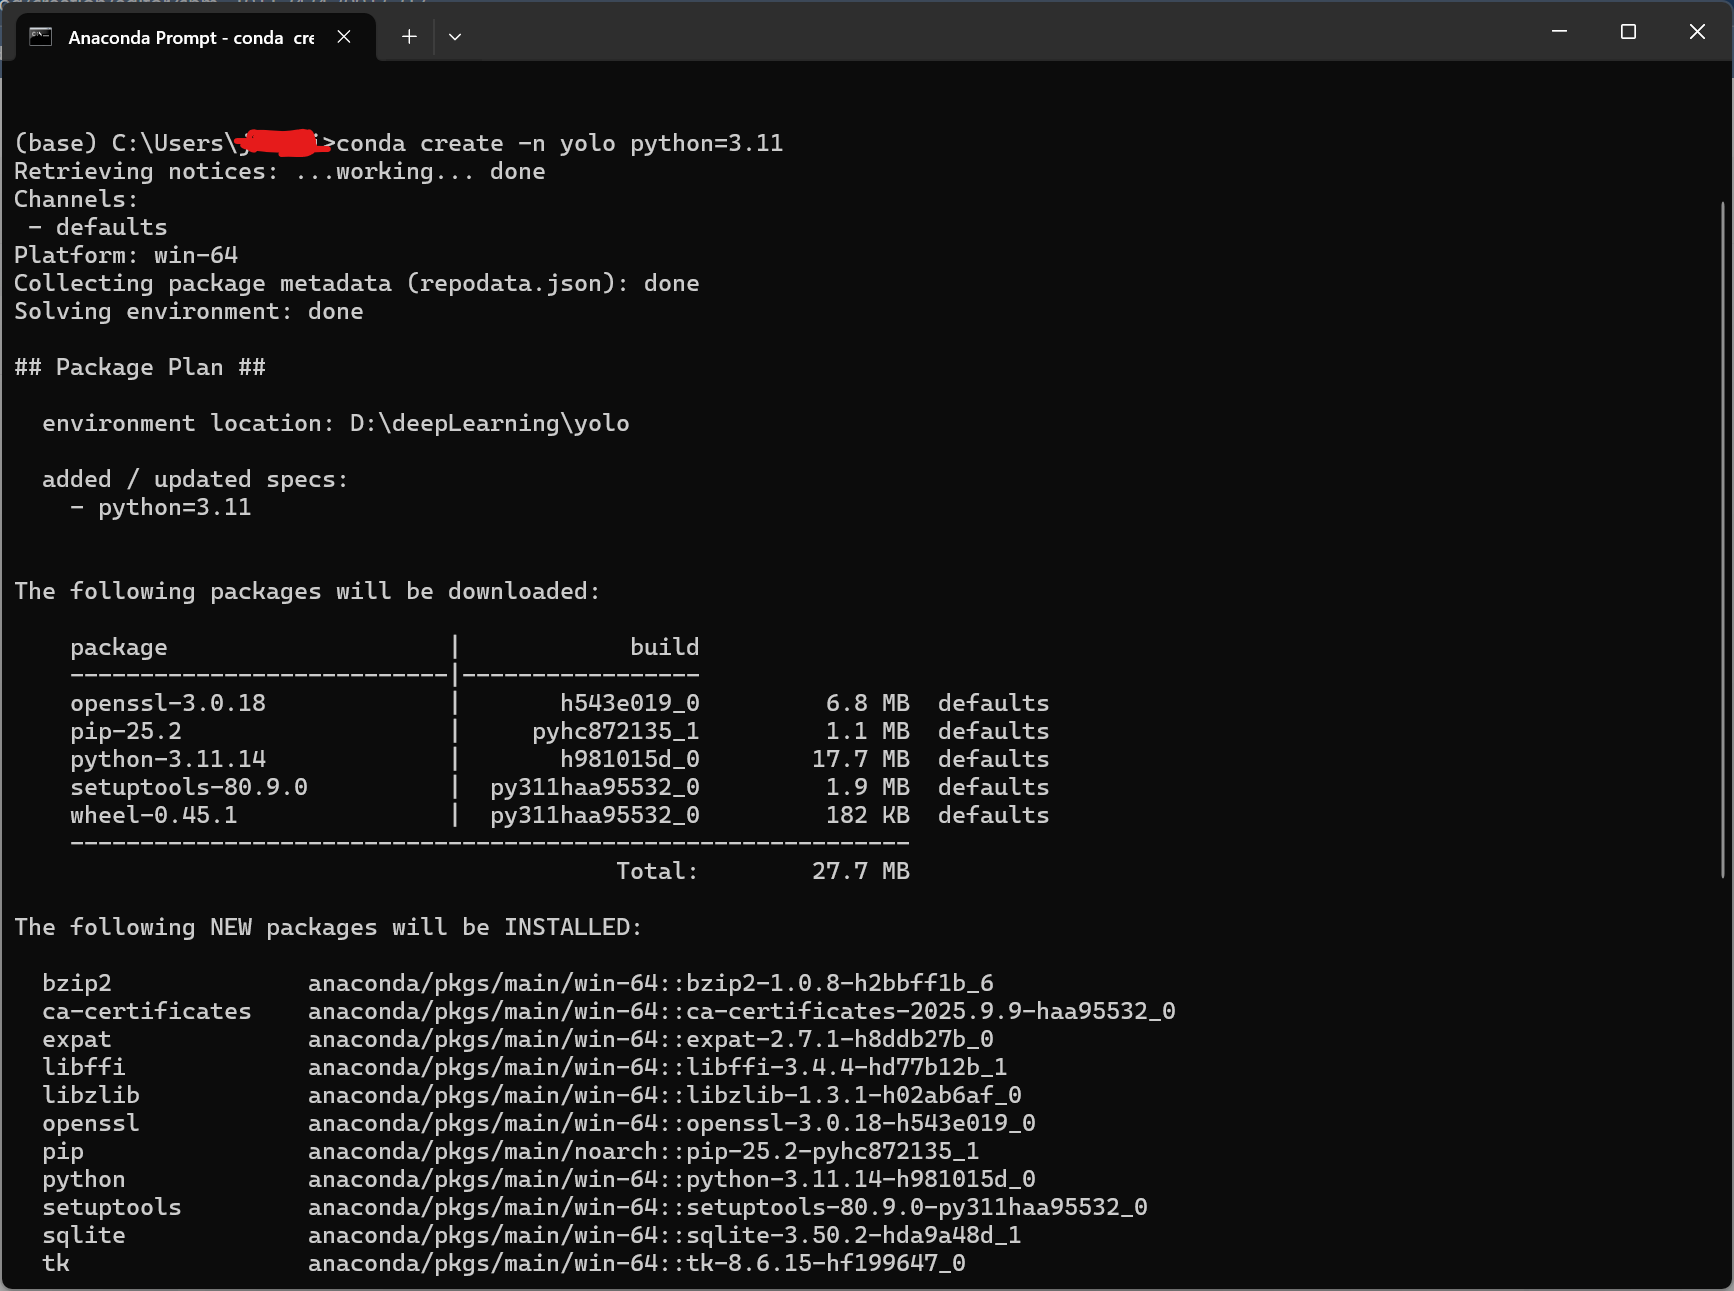Click the vertical scrollbar thumb of terminal
Screen dimensions: 1734x1291
[x=1723, y=540]
